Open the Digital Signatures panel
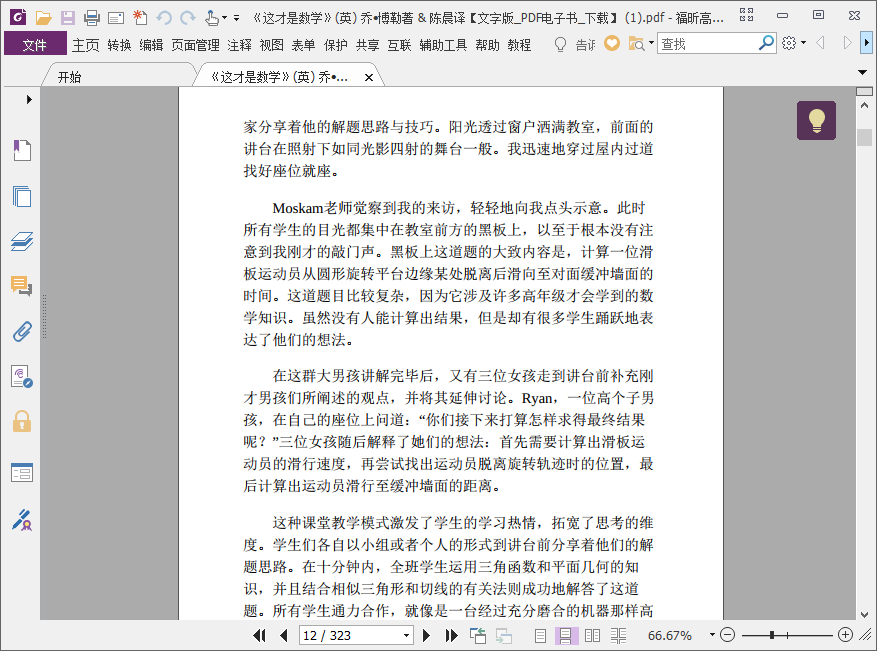The height and width of the screenshot is (651, 877). (22, 377)
